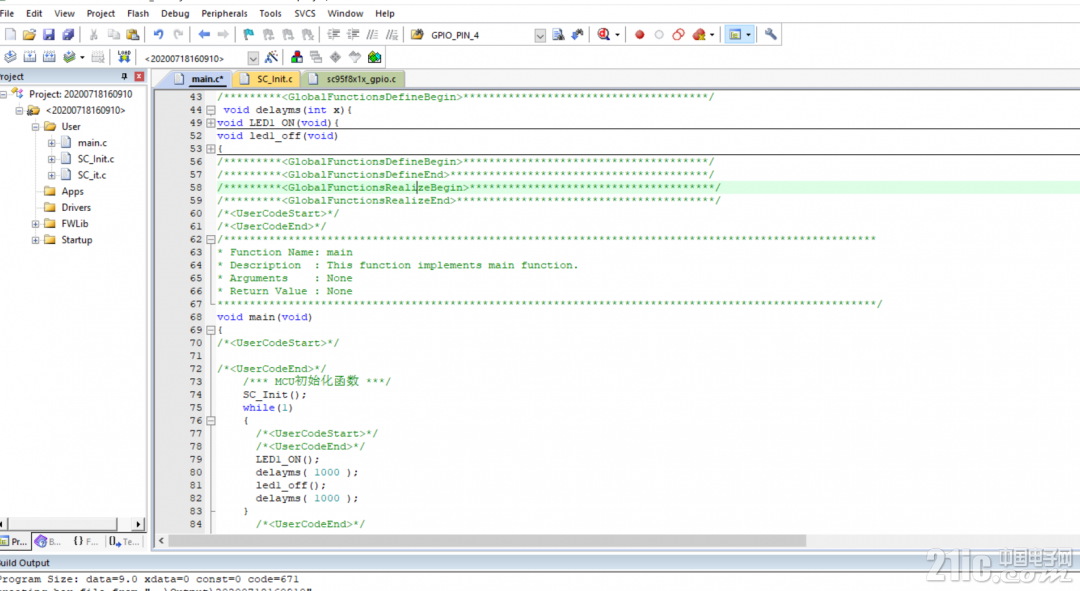
Task: Switch to the SC_Init.c editor tab
Action: tap(267, 79)
